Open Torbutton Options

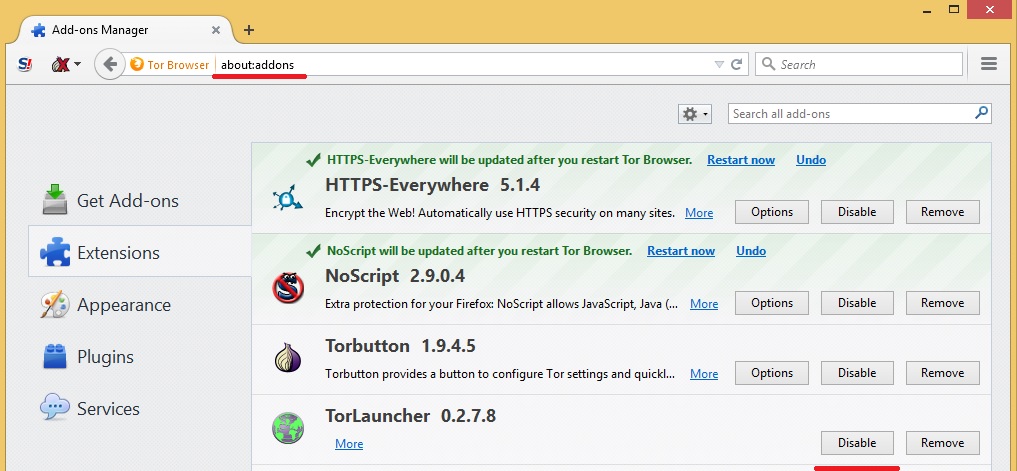(772, 373)
